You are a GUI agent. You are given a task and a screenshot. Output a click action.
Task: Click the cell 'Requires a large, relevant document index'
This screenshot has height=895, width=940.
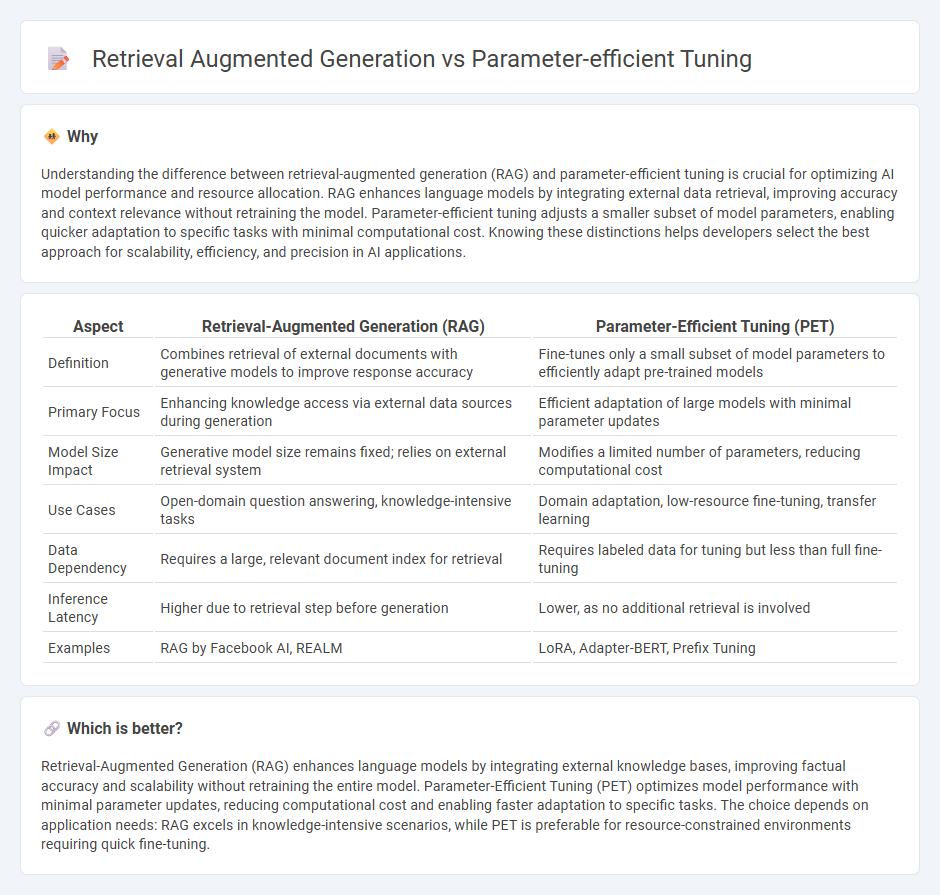pos(343,559)
